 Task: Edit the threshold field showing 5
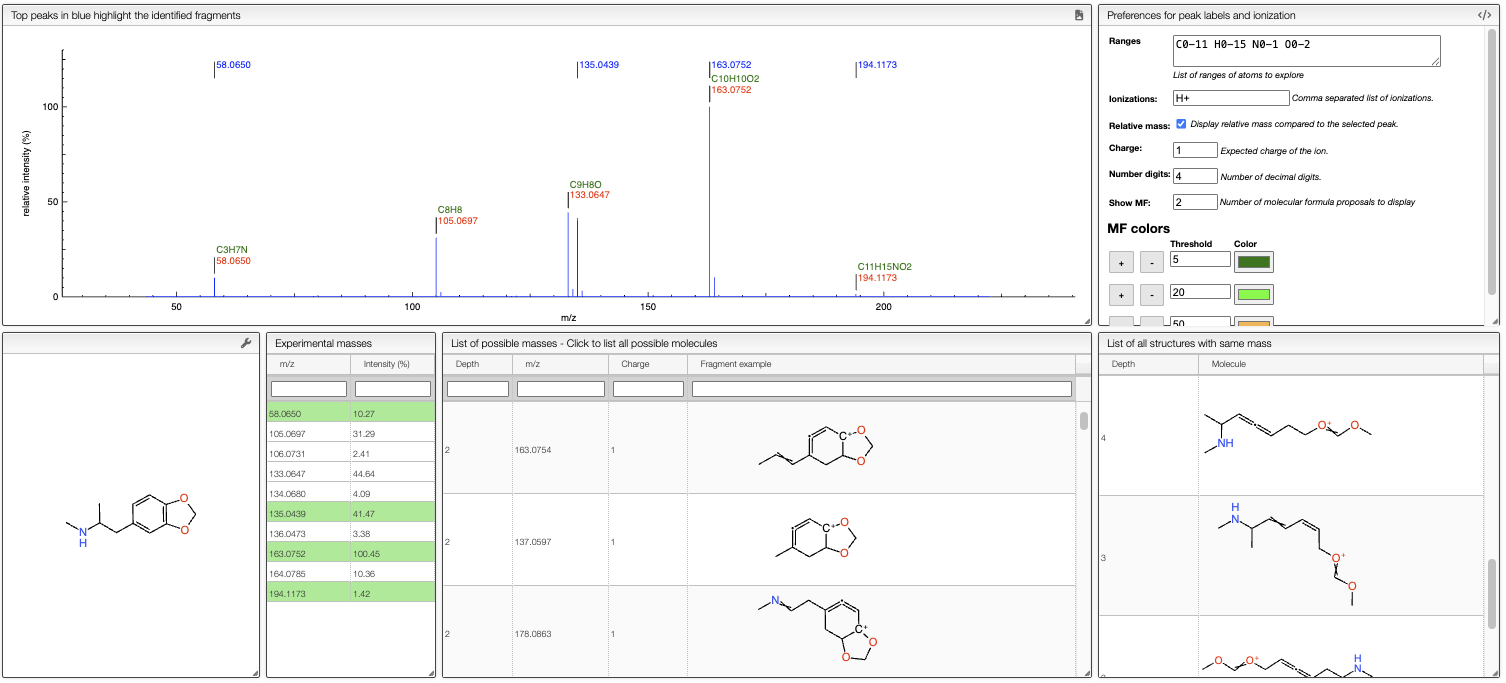point(1200,259)
